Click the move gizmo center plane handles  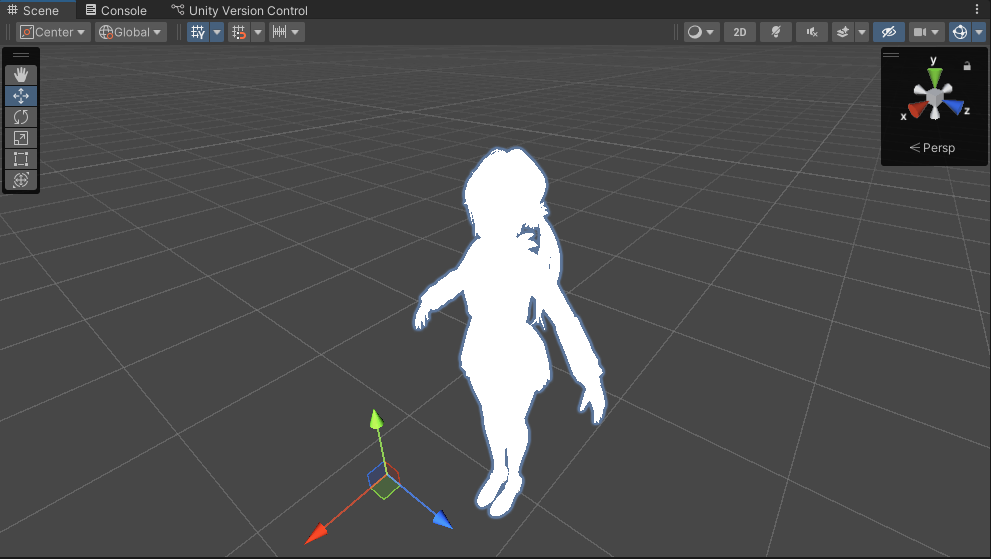384,481
